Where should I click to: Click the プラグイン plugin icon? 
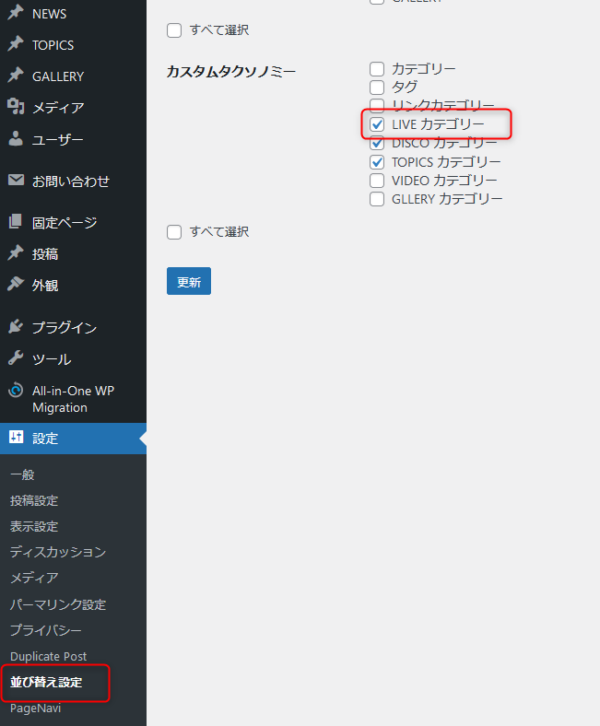[15, 327]
